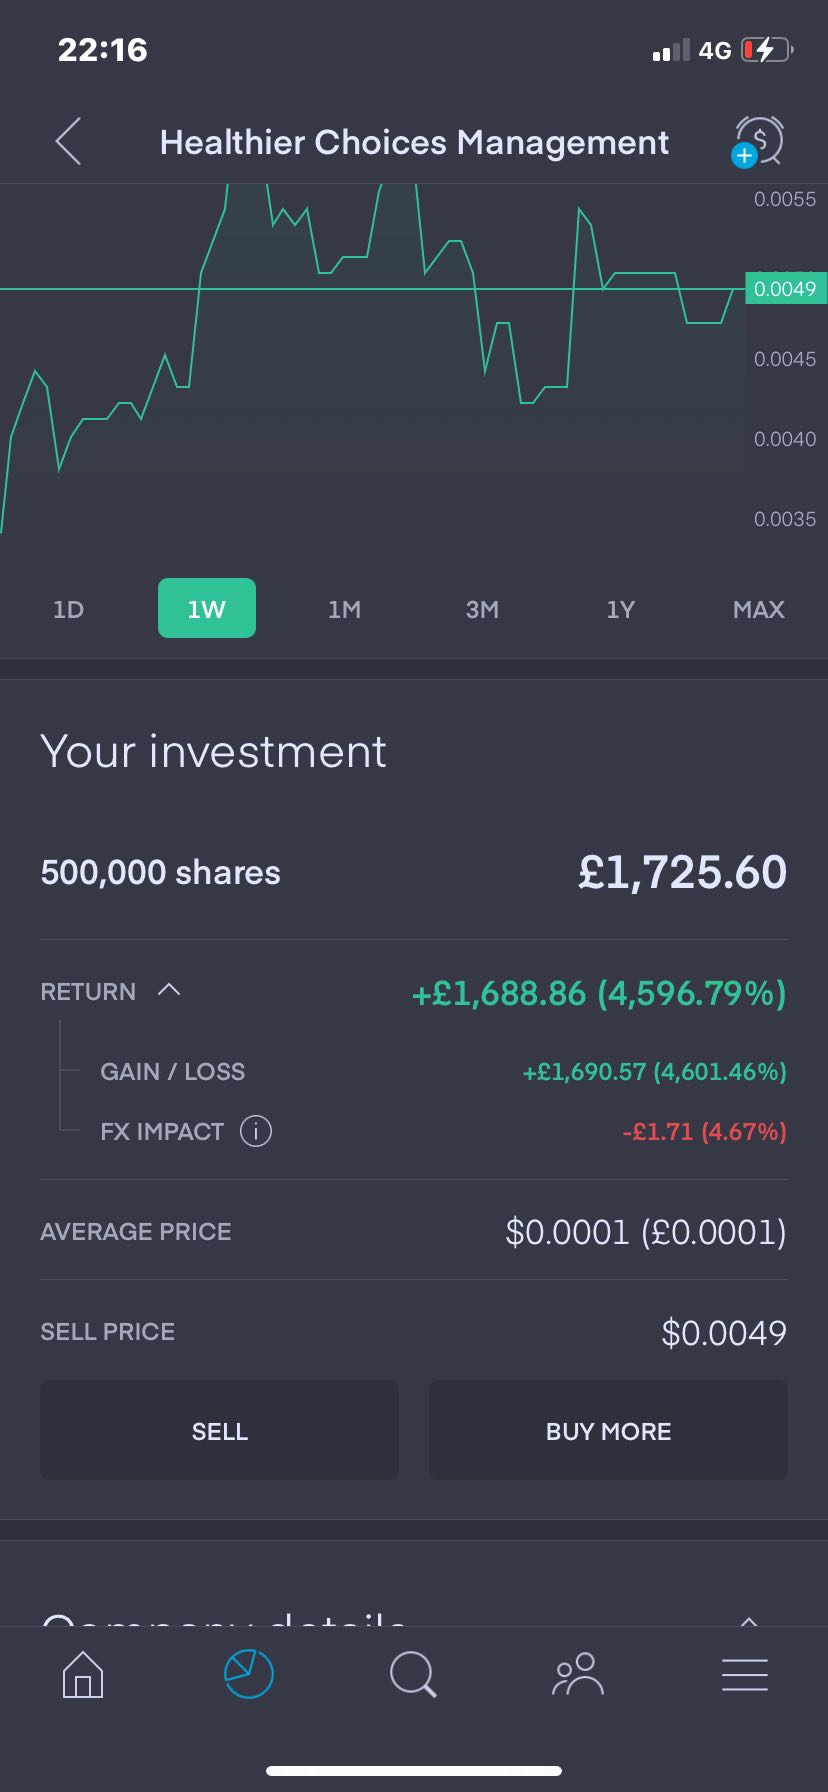The width and height of the screenshot is (828, 1792).
Task: Tap the SELL button
Action: 219,1430
